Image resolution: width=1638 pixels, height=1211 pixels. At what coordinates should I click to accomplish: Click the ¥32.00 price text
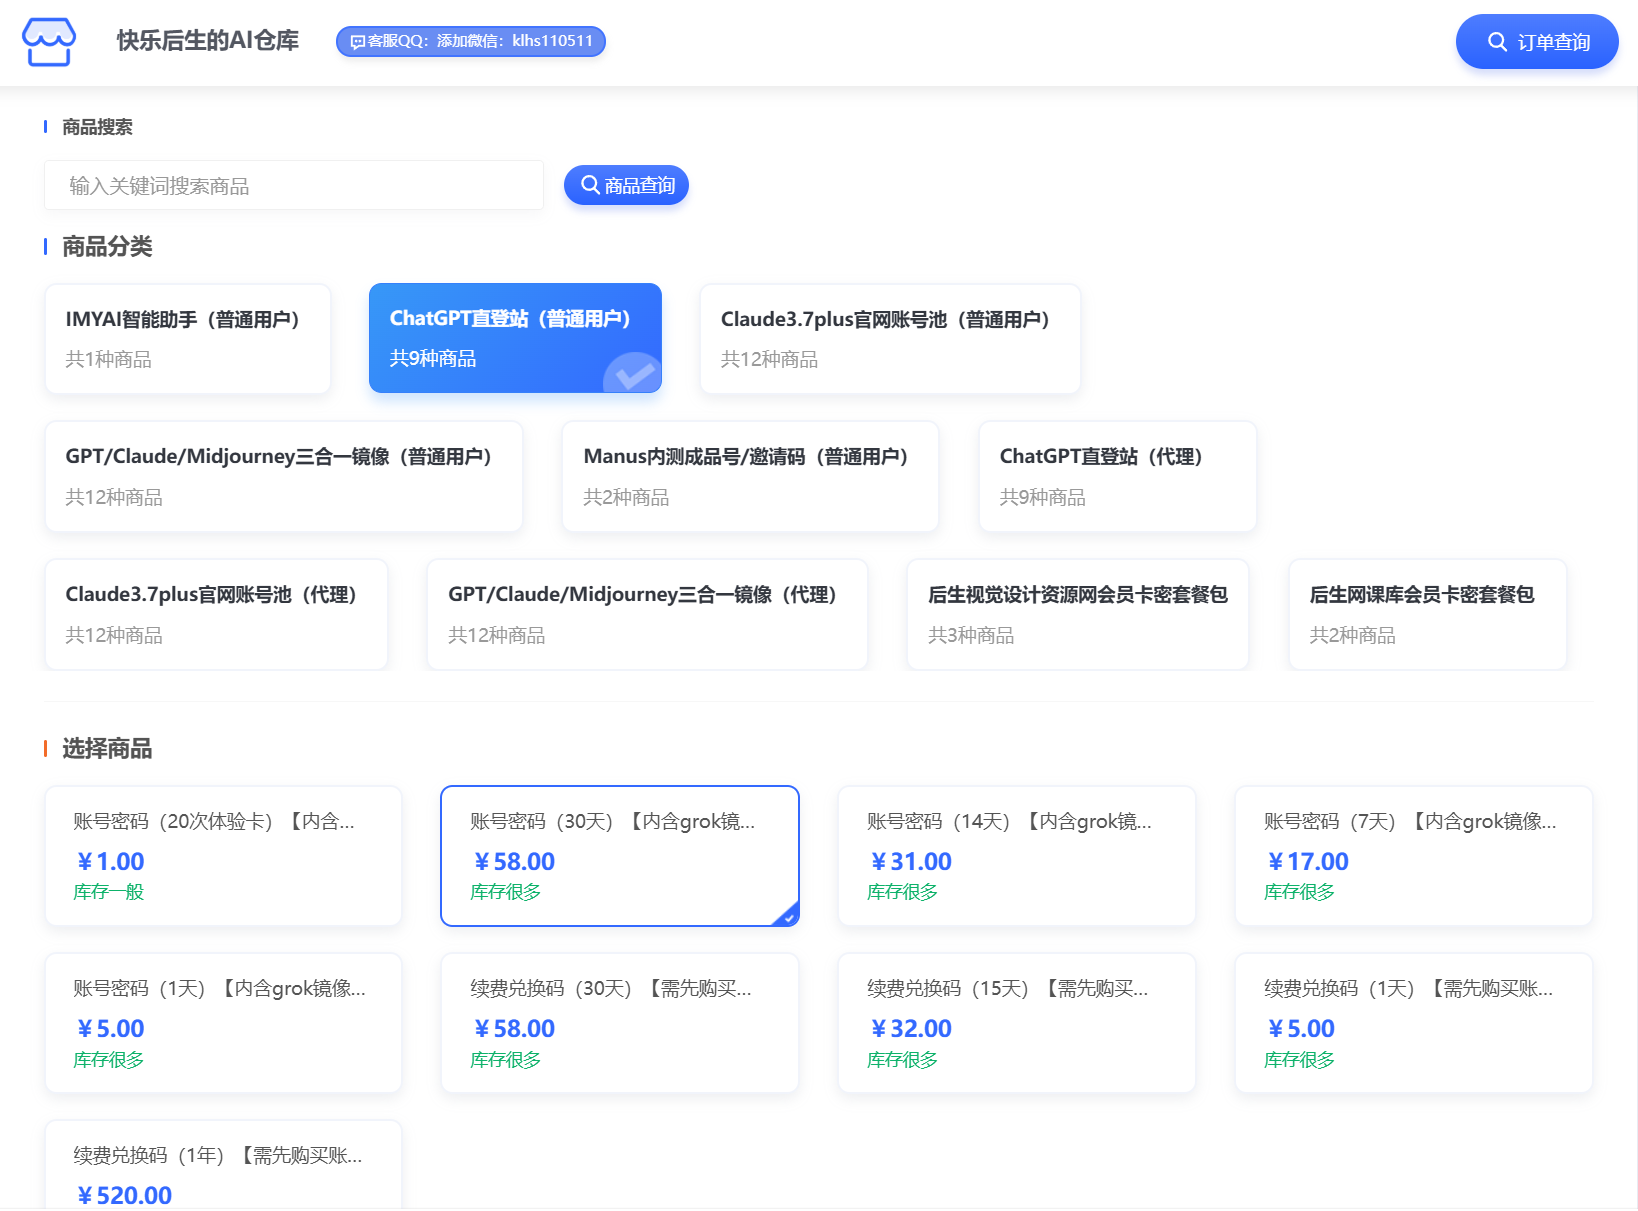[911, 1028]
